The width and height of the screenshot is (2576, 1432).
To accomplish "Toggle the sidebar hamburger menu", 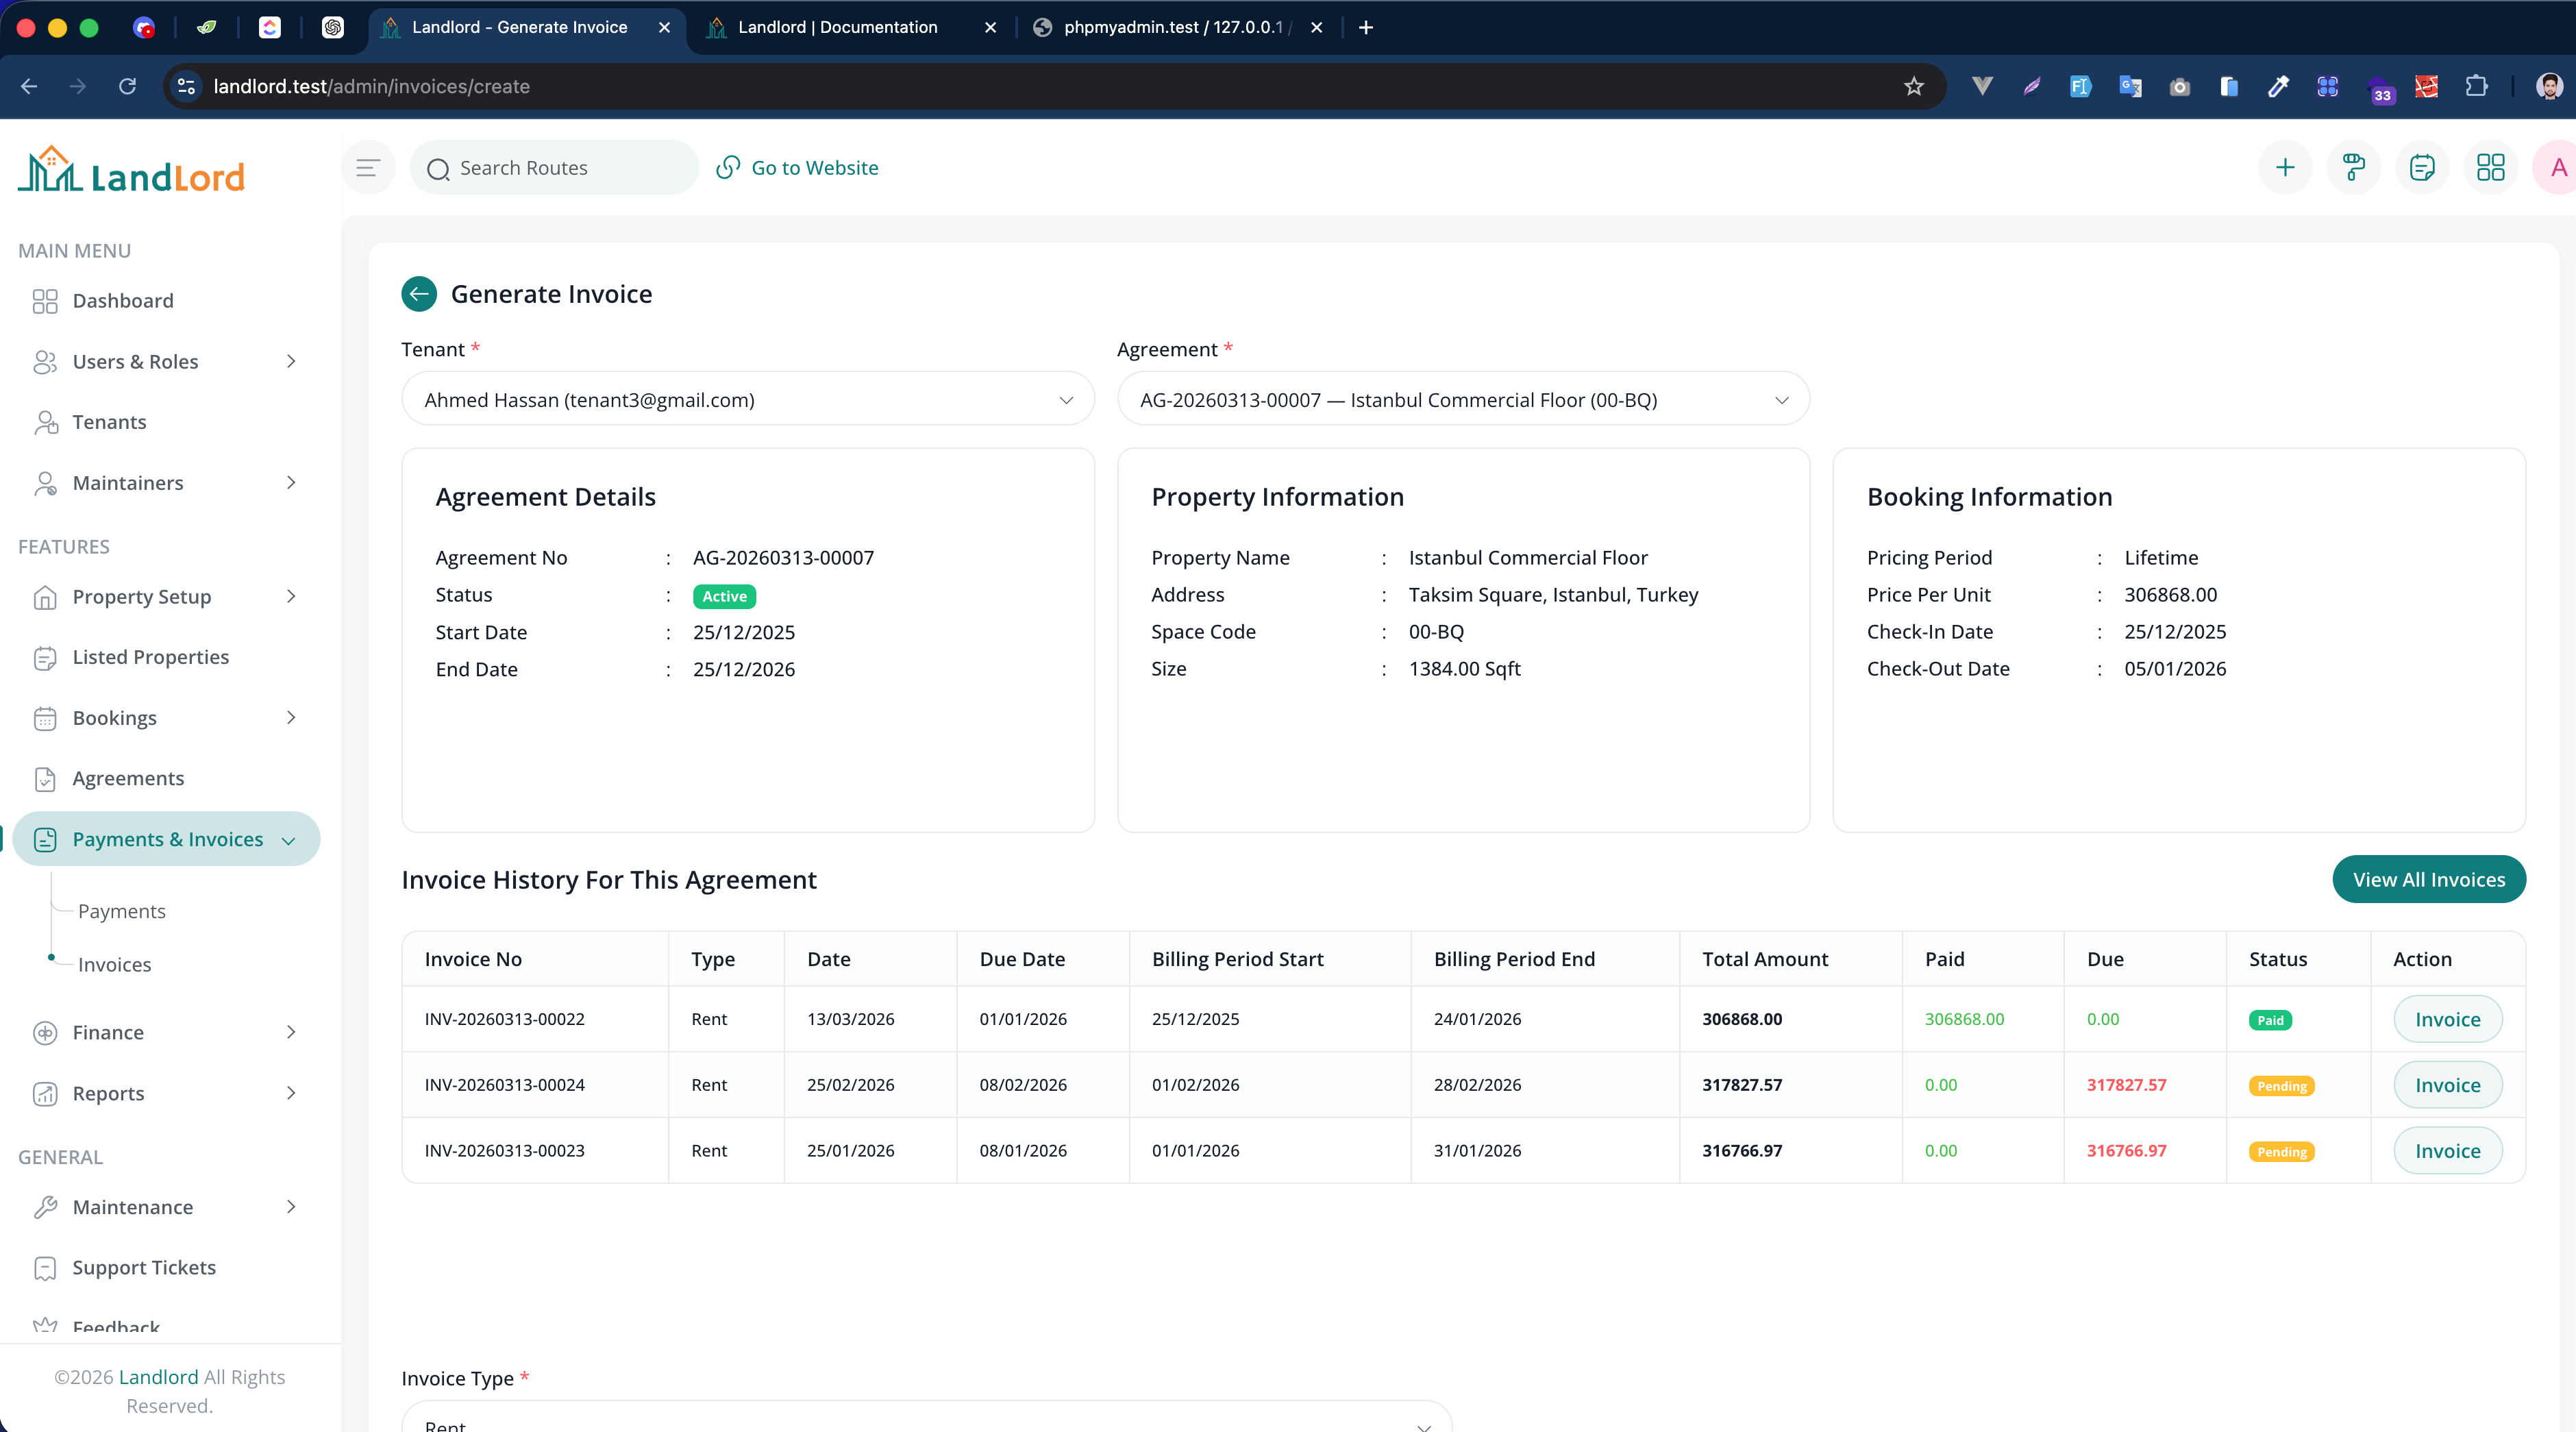I will (367, 167).
